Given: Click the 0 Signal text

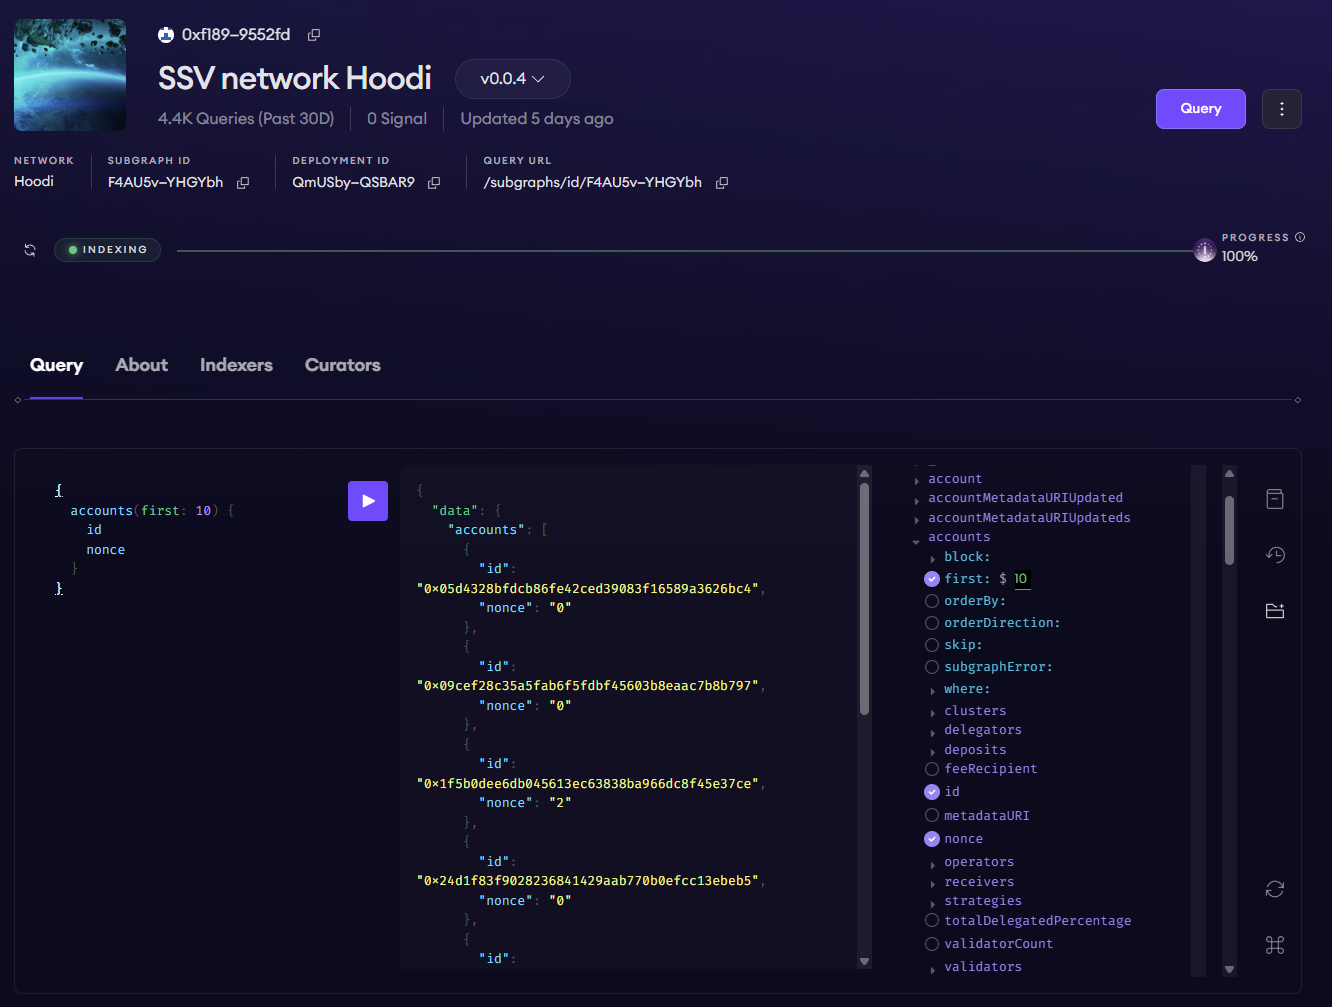Looking at the screenshot, I should 397,119.
